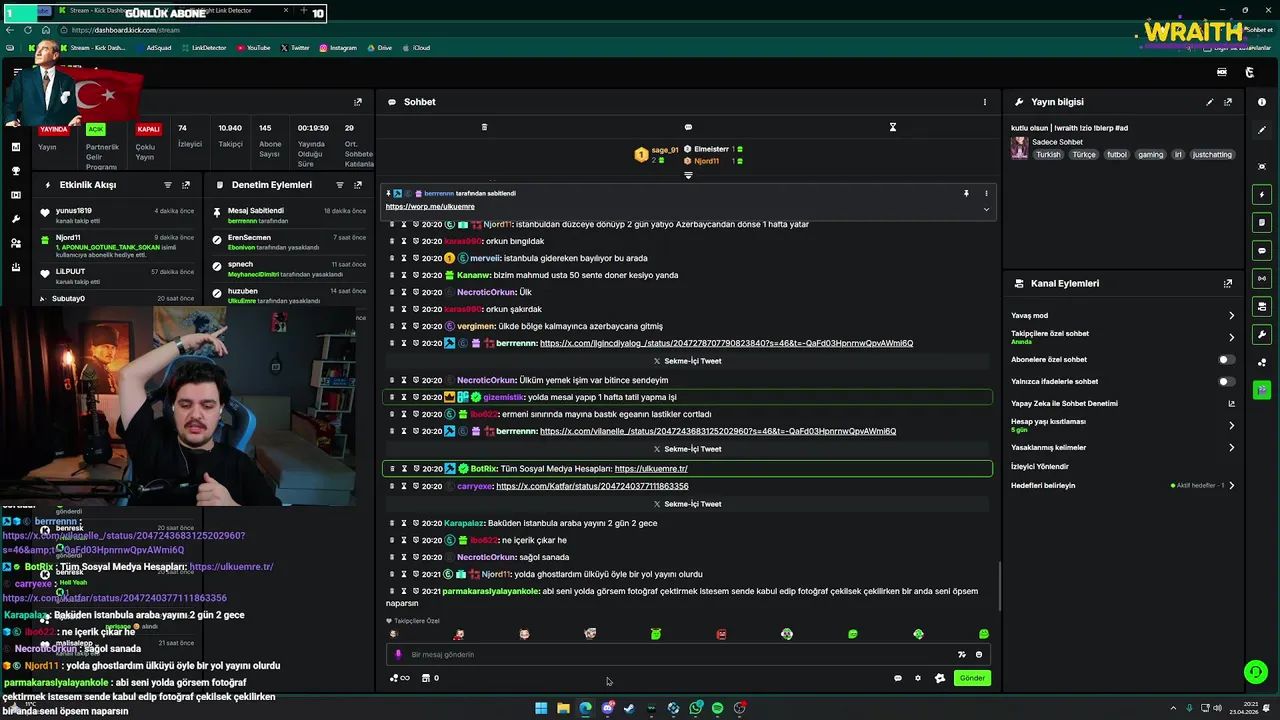Click the hourglass icon in the chat toolbar
Screen dimensions: 1280x720
[x=893, y=127]
